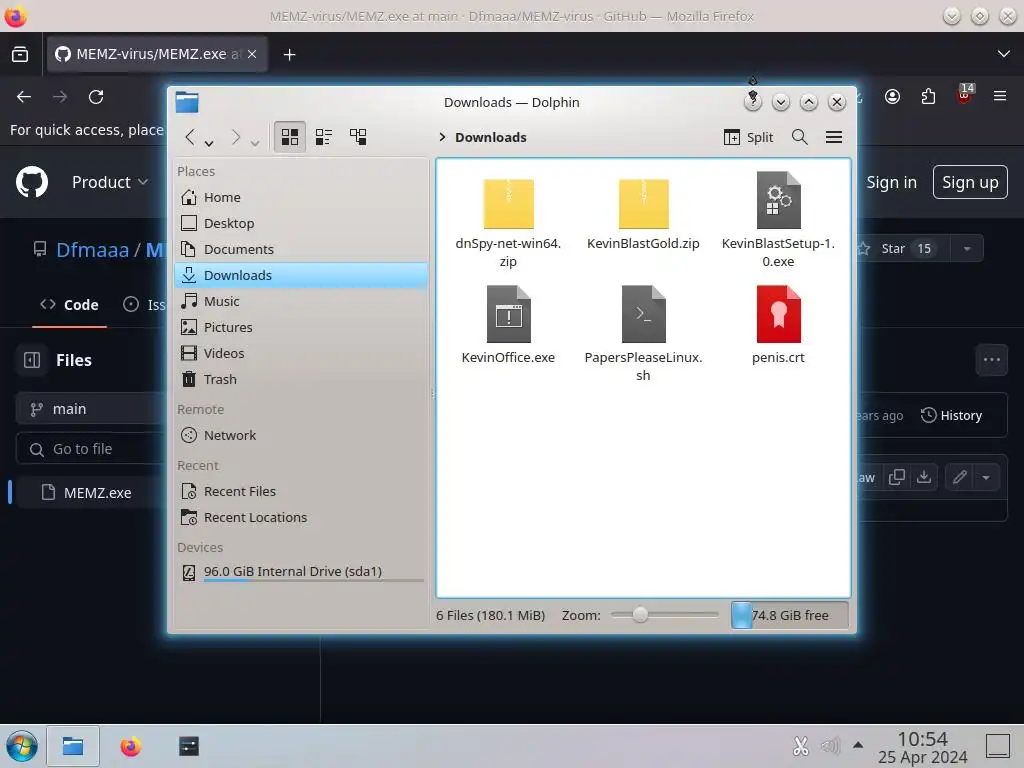1024x768 pixels.
Task: Switch Dolphin to Icons view mode
Action: coord(289,136)
